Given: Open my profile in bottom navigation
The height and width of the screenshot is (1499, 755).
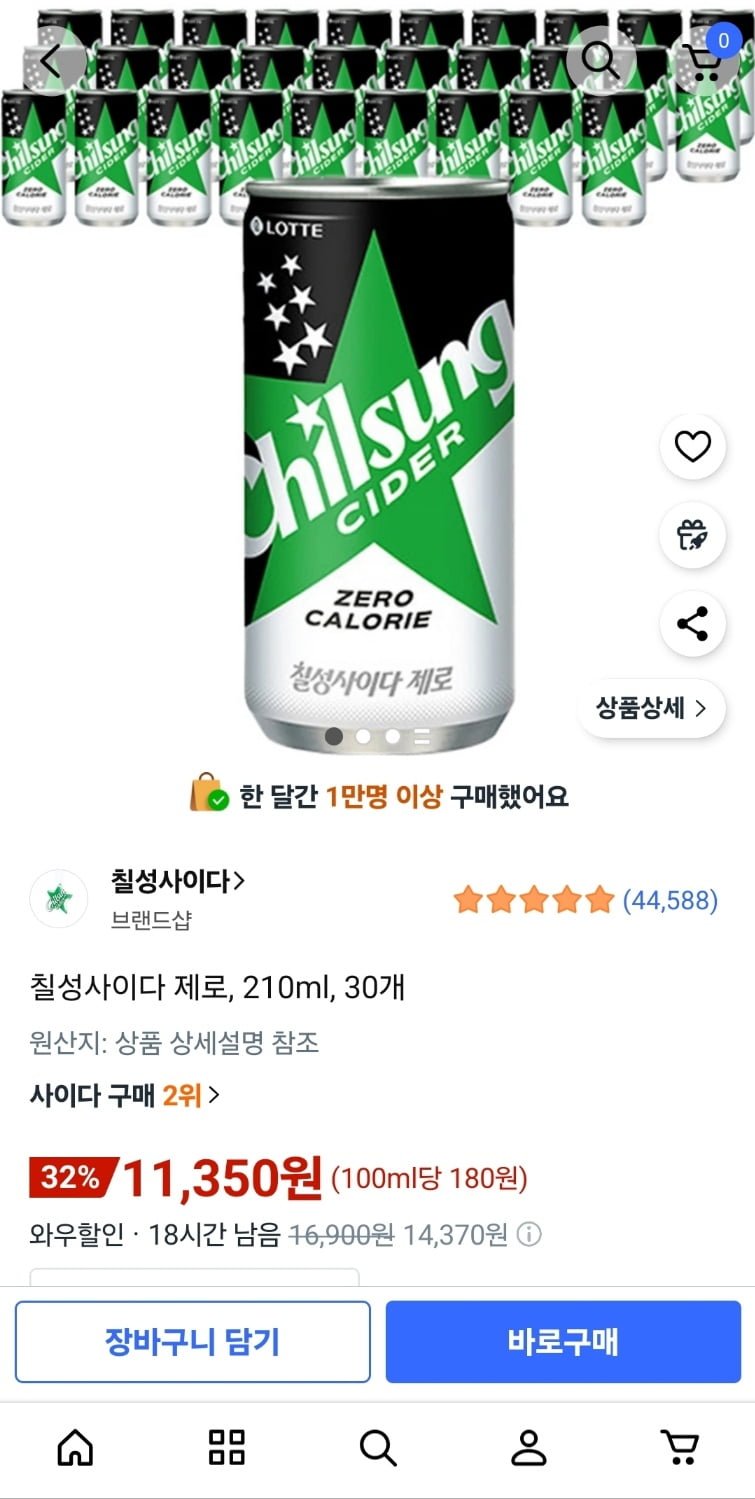Looking at the screenshot, I should (x=528, y=1447).
